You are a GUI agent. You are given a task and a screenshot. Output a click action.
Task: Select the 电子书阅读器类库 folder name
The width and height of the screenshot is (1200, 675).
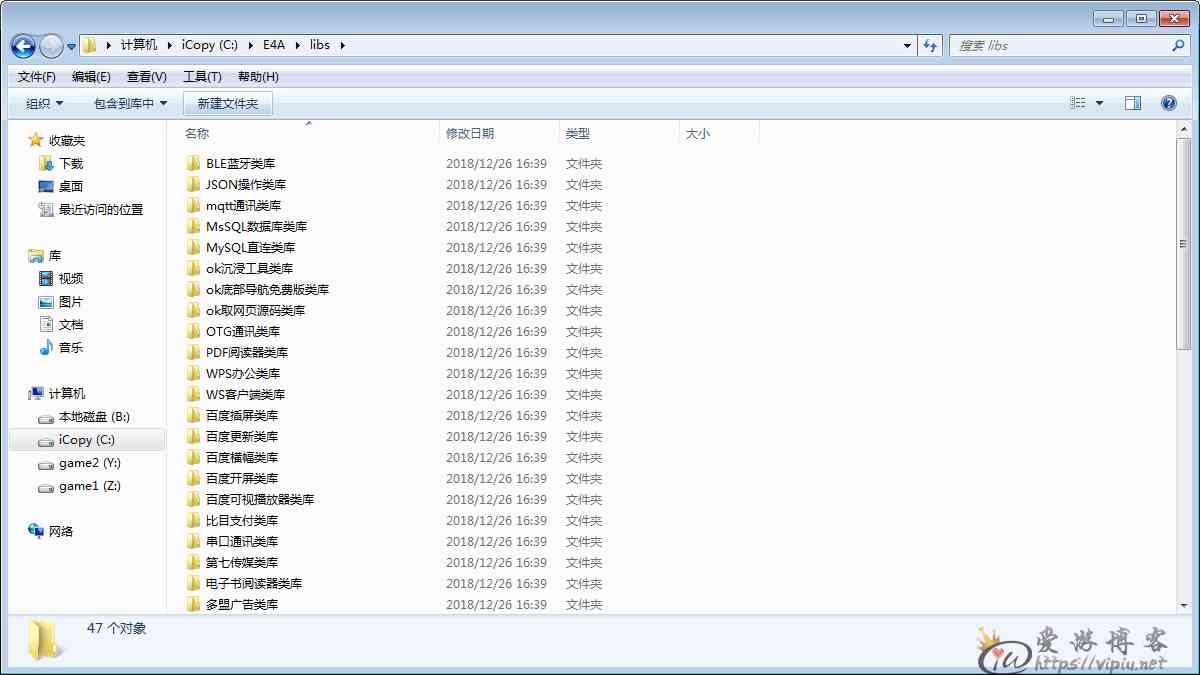[254, 583]
